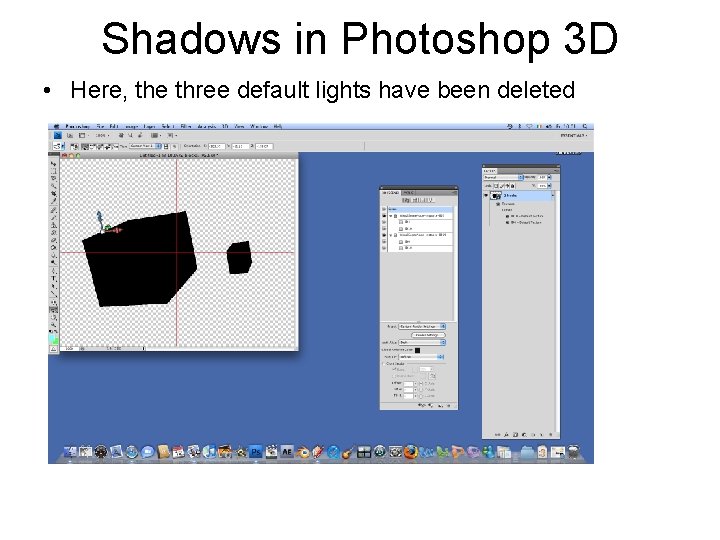
Task: Open Finder from the Dock
Action: [x=70, y=452]
